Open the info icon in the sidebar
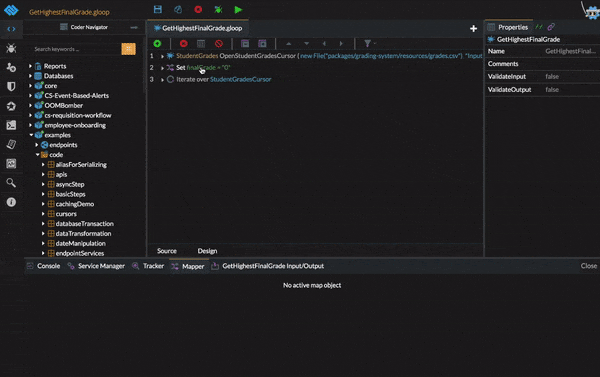This screenshot has width=600, height=377. click(x=11, y=202)
